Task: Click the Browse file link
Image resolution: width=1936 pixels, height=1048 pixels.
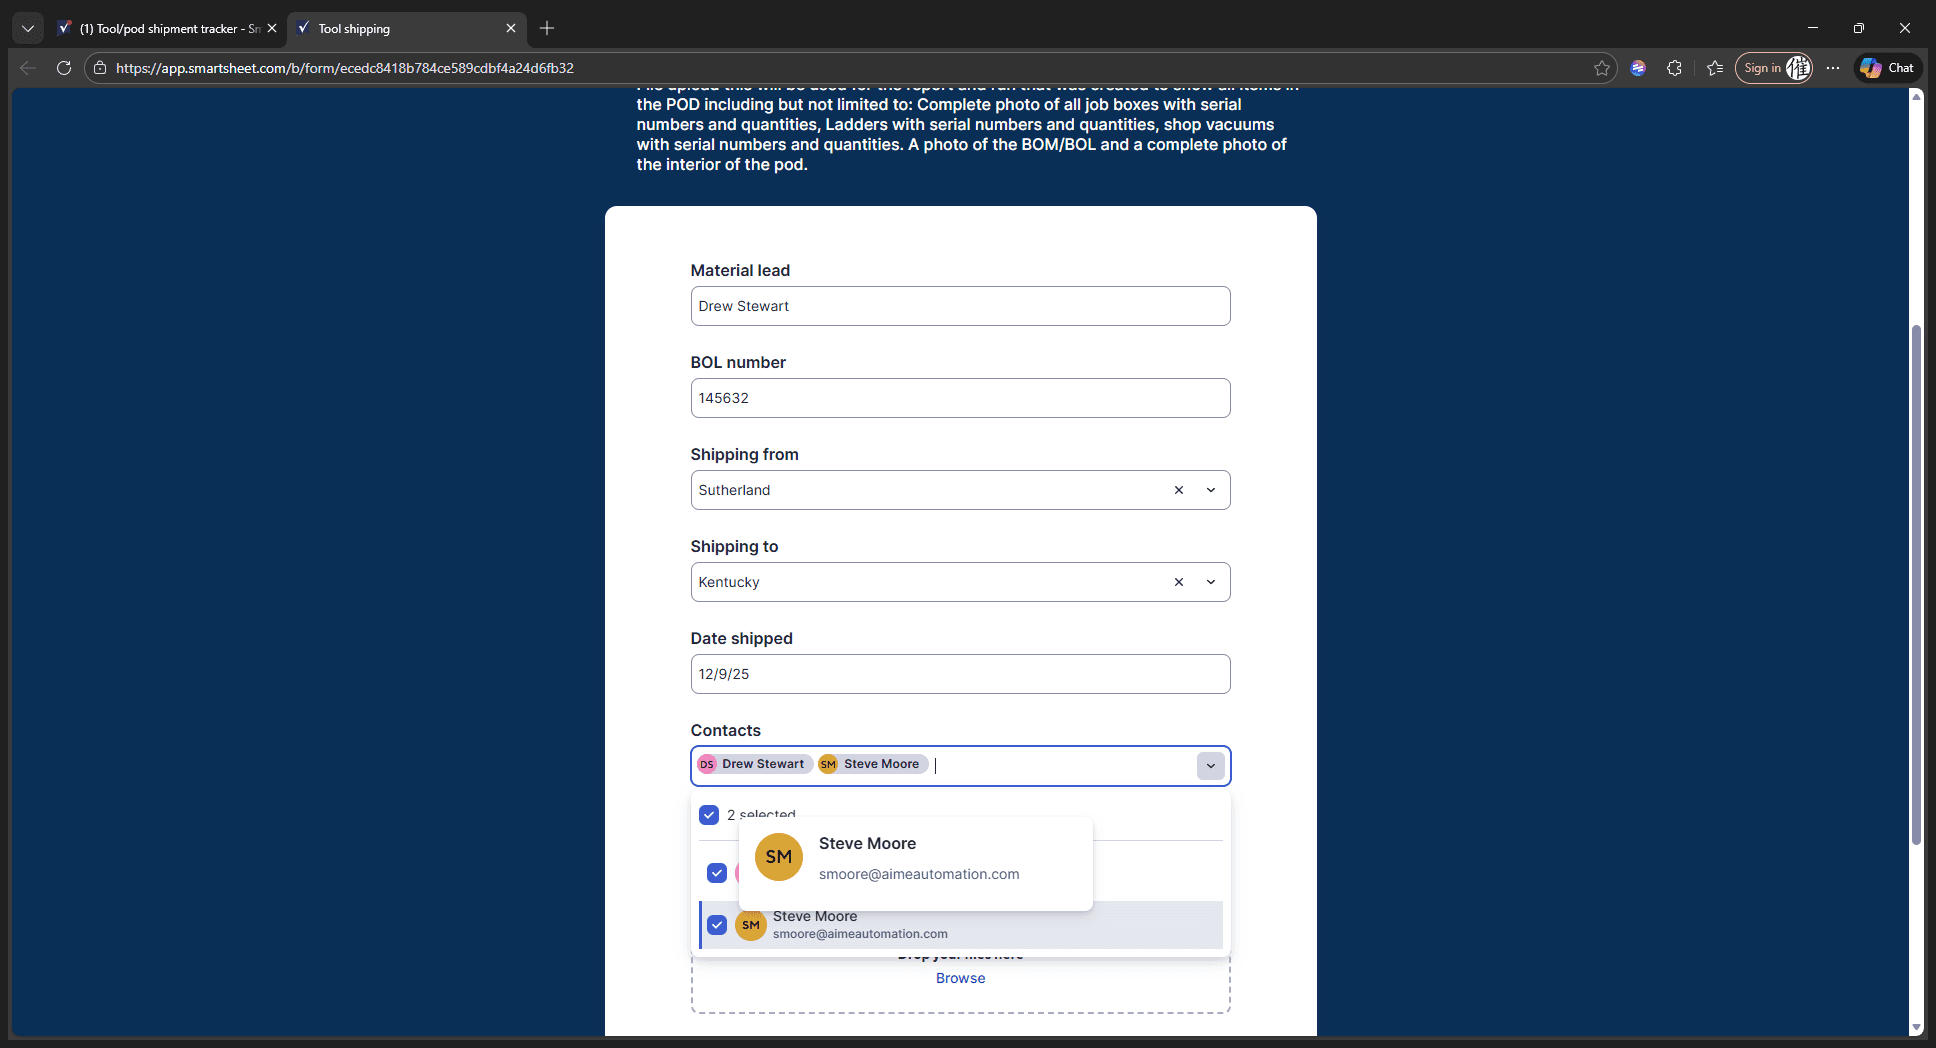Action: [961, 978]
